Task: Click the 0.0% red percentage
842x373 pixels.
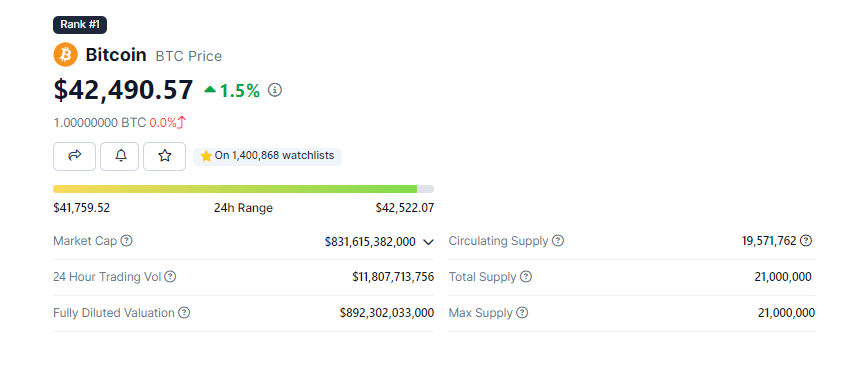Action: tap(163, 123)
